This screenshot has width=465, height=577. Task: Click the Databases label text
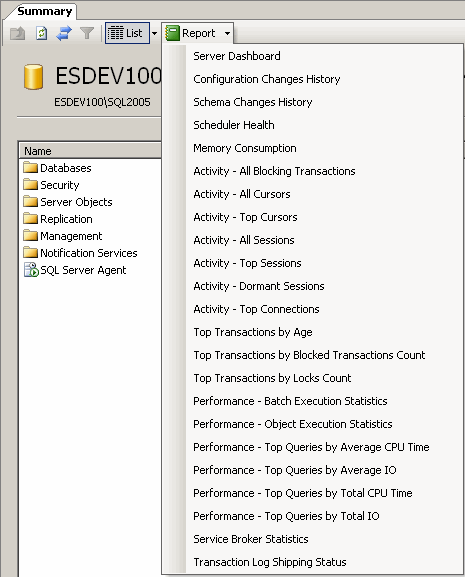point(66,168)
